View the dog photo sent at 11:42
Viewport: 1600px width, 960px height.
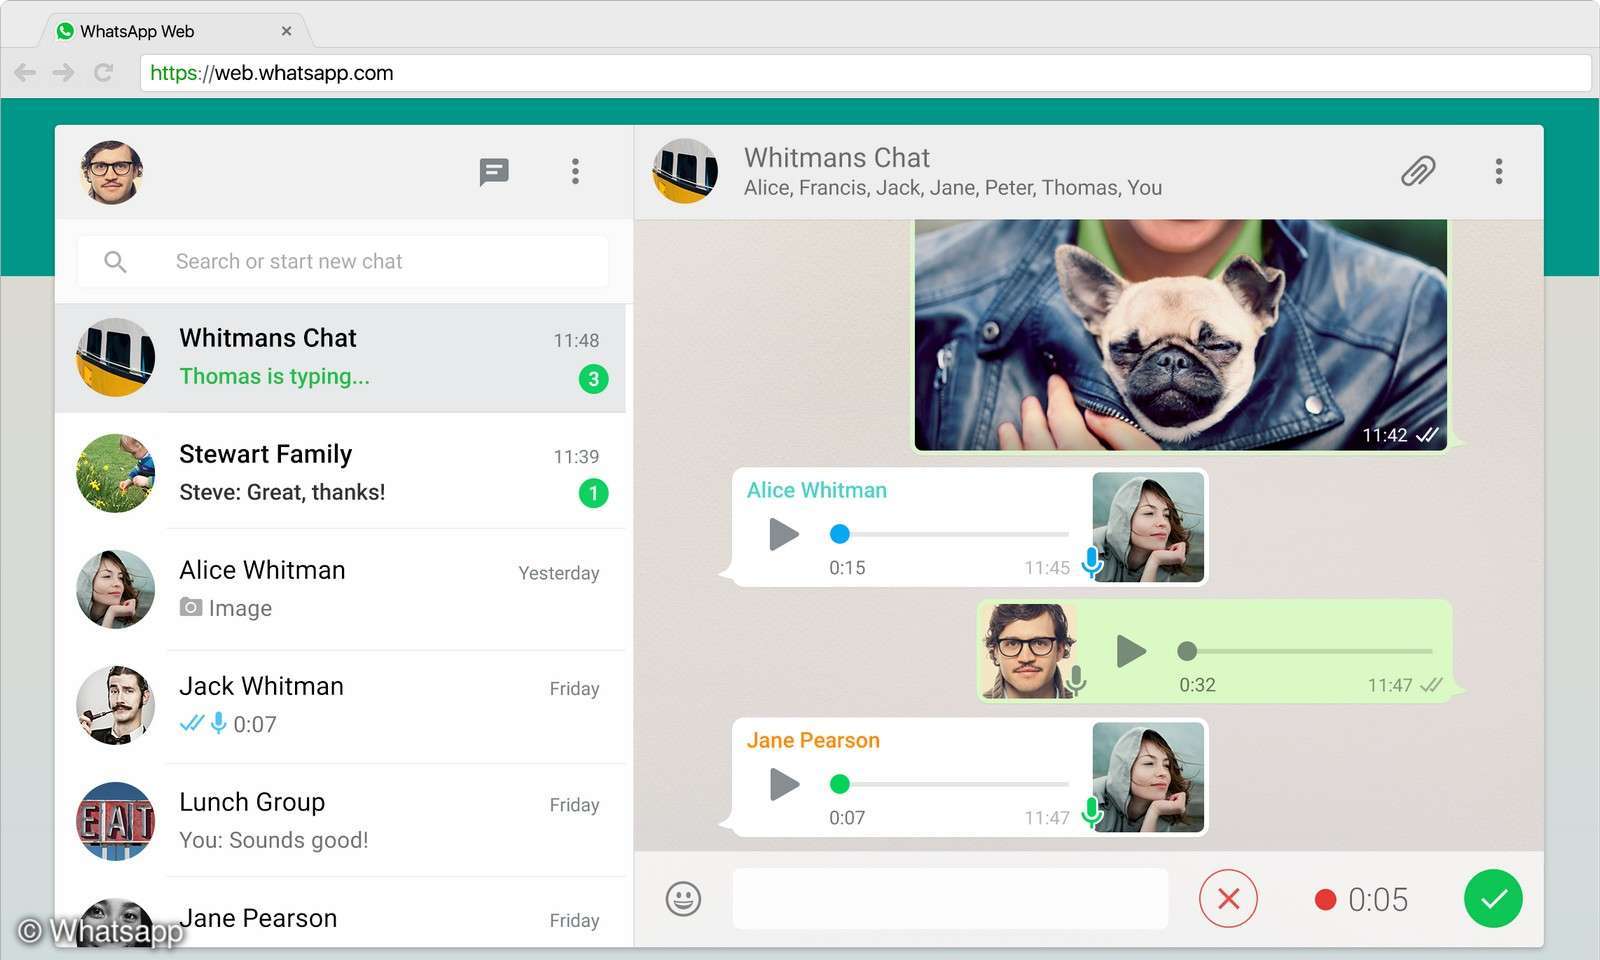tap(1180, 330)
